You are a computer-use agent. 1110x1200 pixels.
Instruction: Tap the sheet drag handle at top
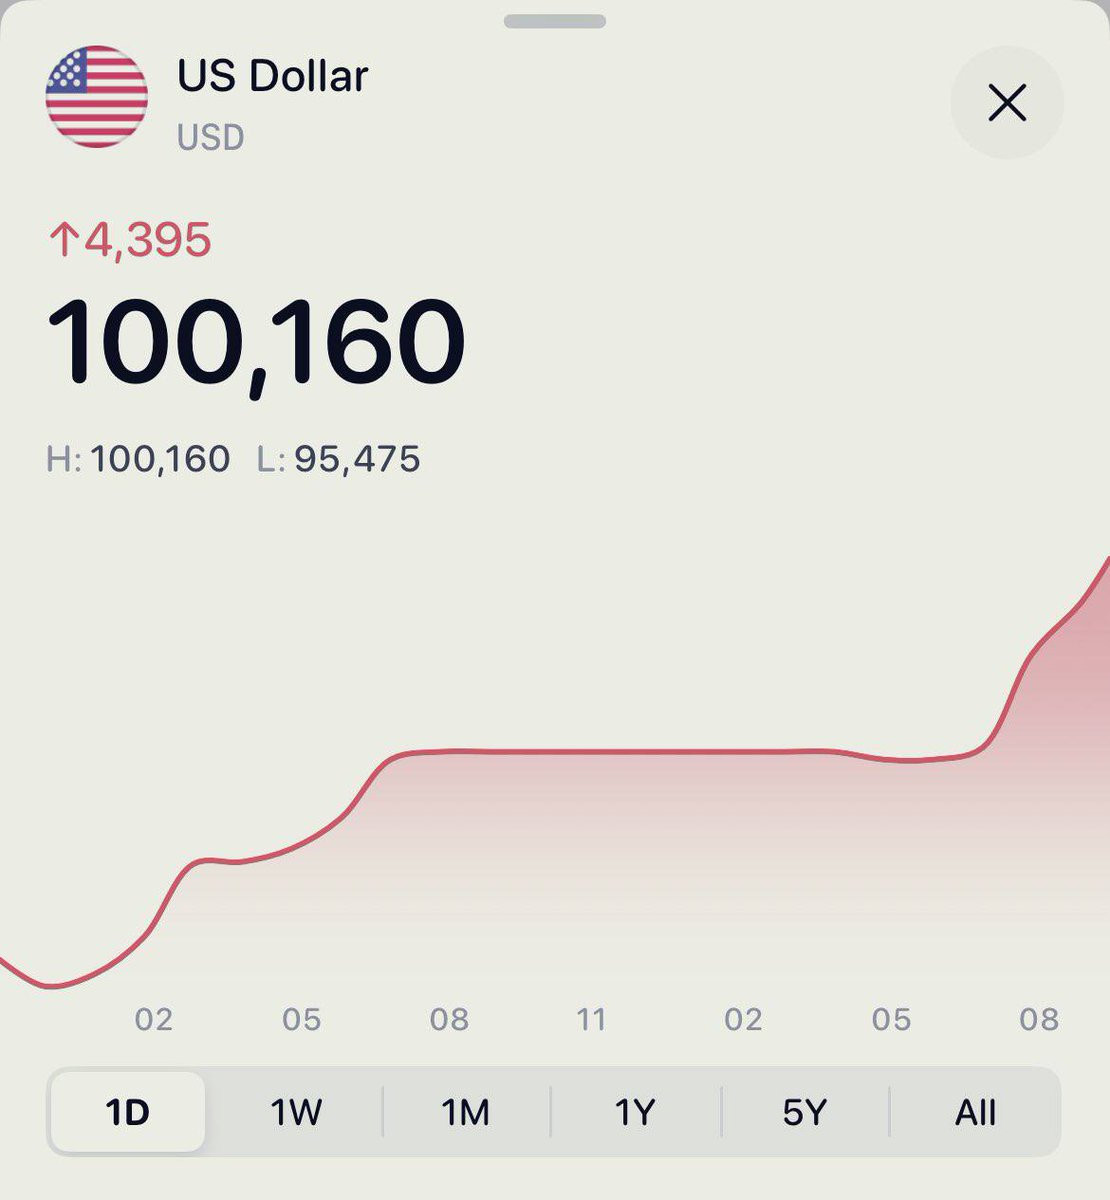tap(555, 21)
